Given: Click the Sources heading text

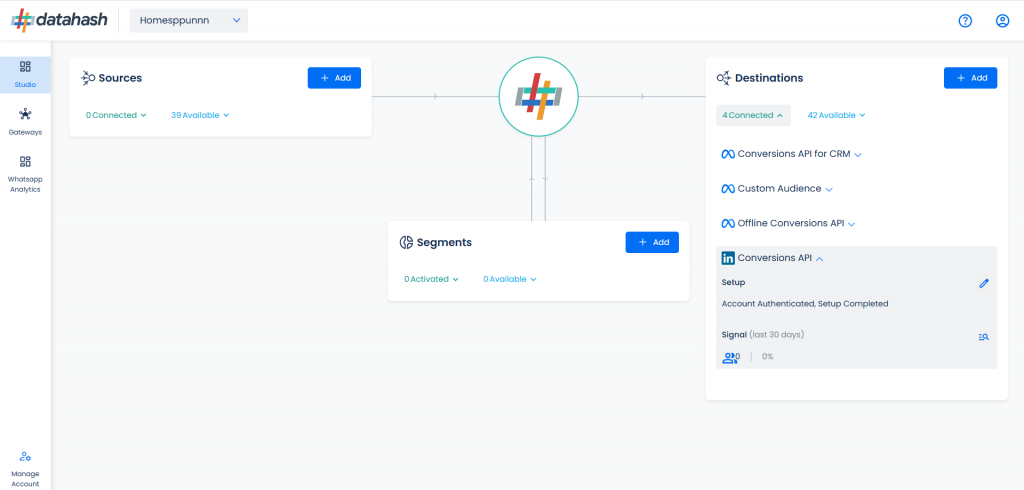Looking at the screenshot, I should pos(120,78).
